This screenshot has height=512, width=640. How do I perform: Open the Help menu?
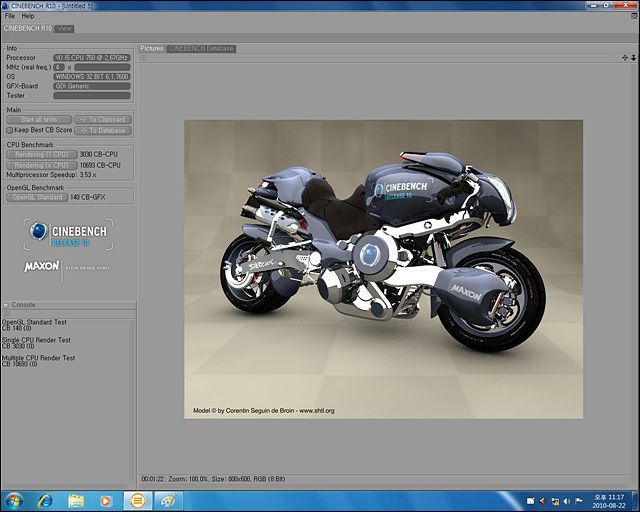(28, 16)
